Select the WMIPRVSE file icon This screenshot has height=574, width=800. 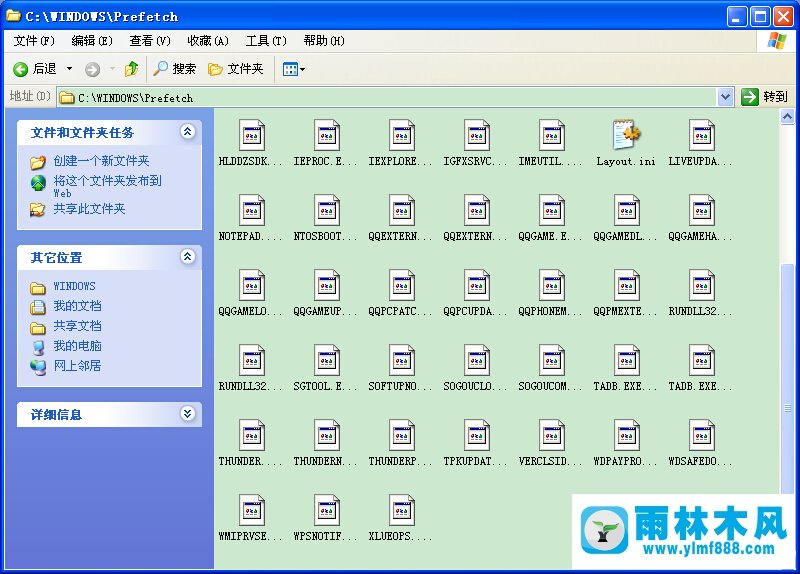coord(252,510)
